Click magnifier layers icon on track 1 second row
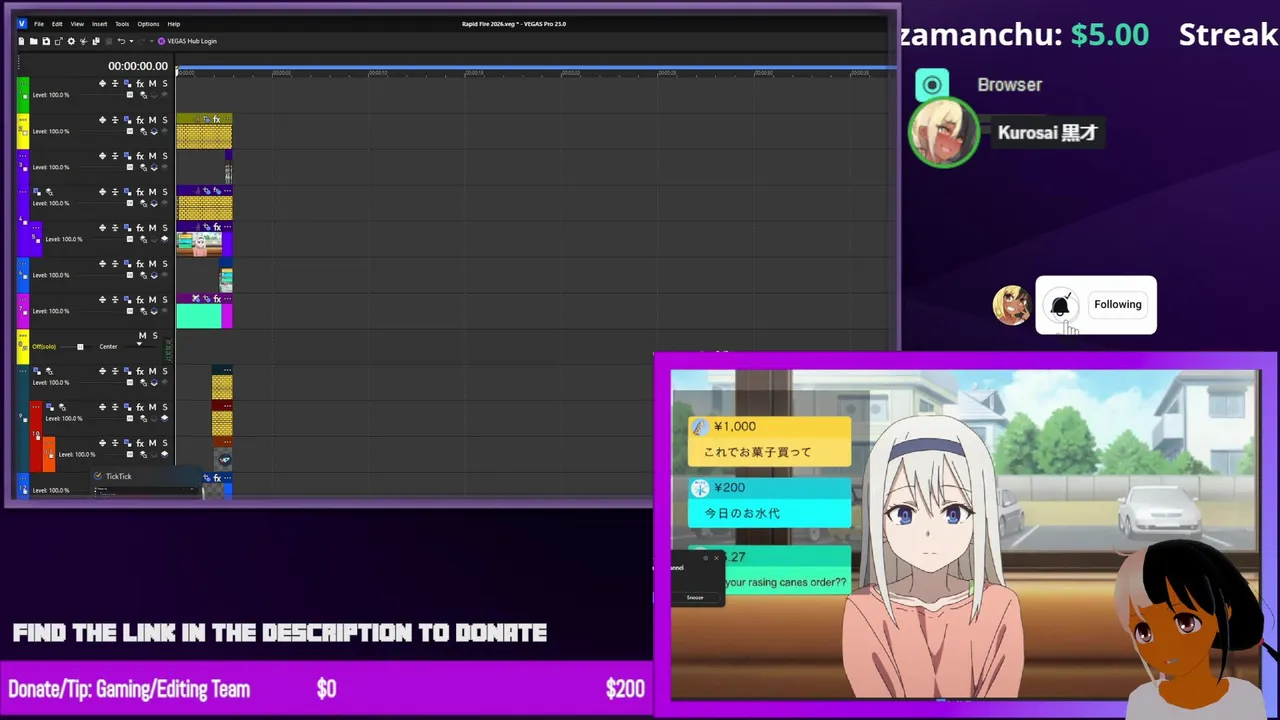 click(143, 95)
